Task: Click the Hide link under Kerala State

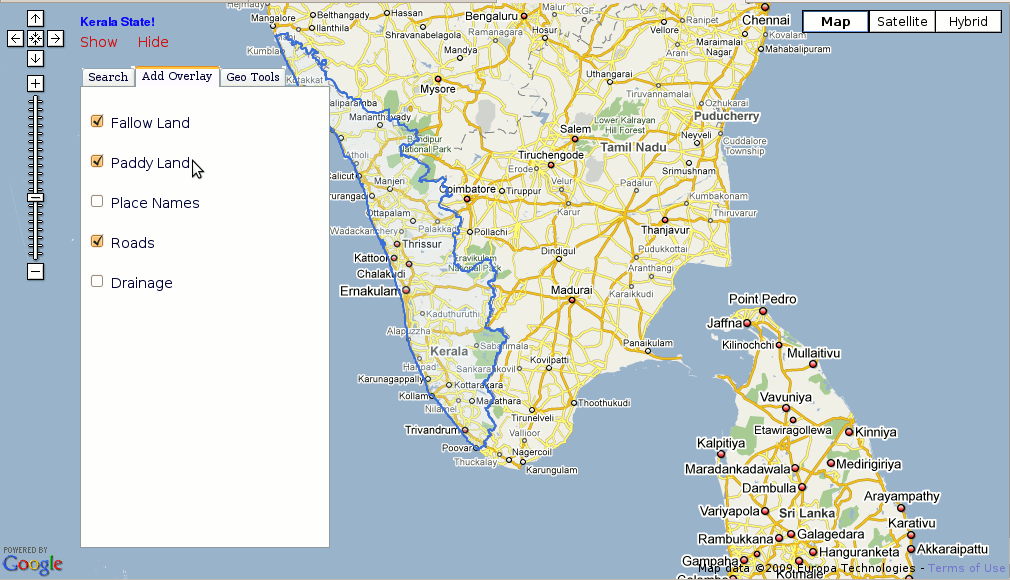Action: 152,42
